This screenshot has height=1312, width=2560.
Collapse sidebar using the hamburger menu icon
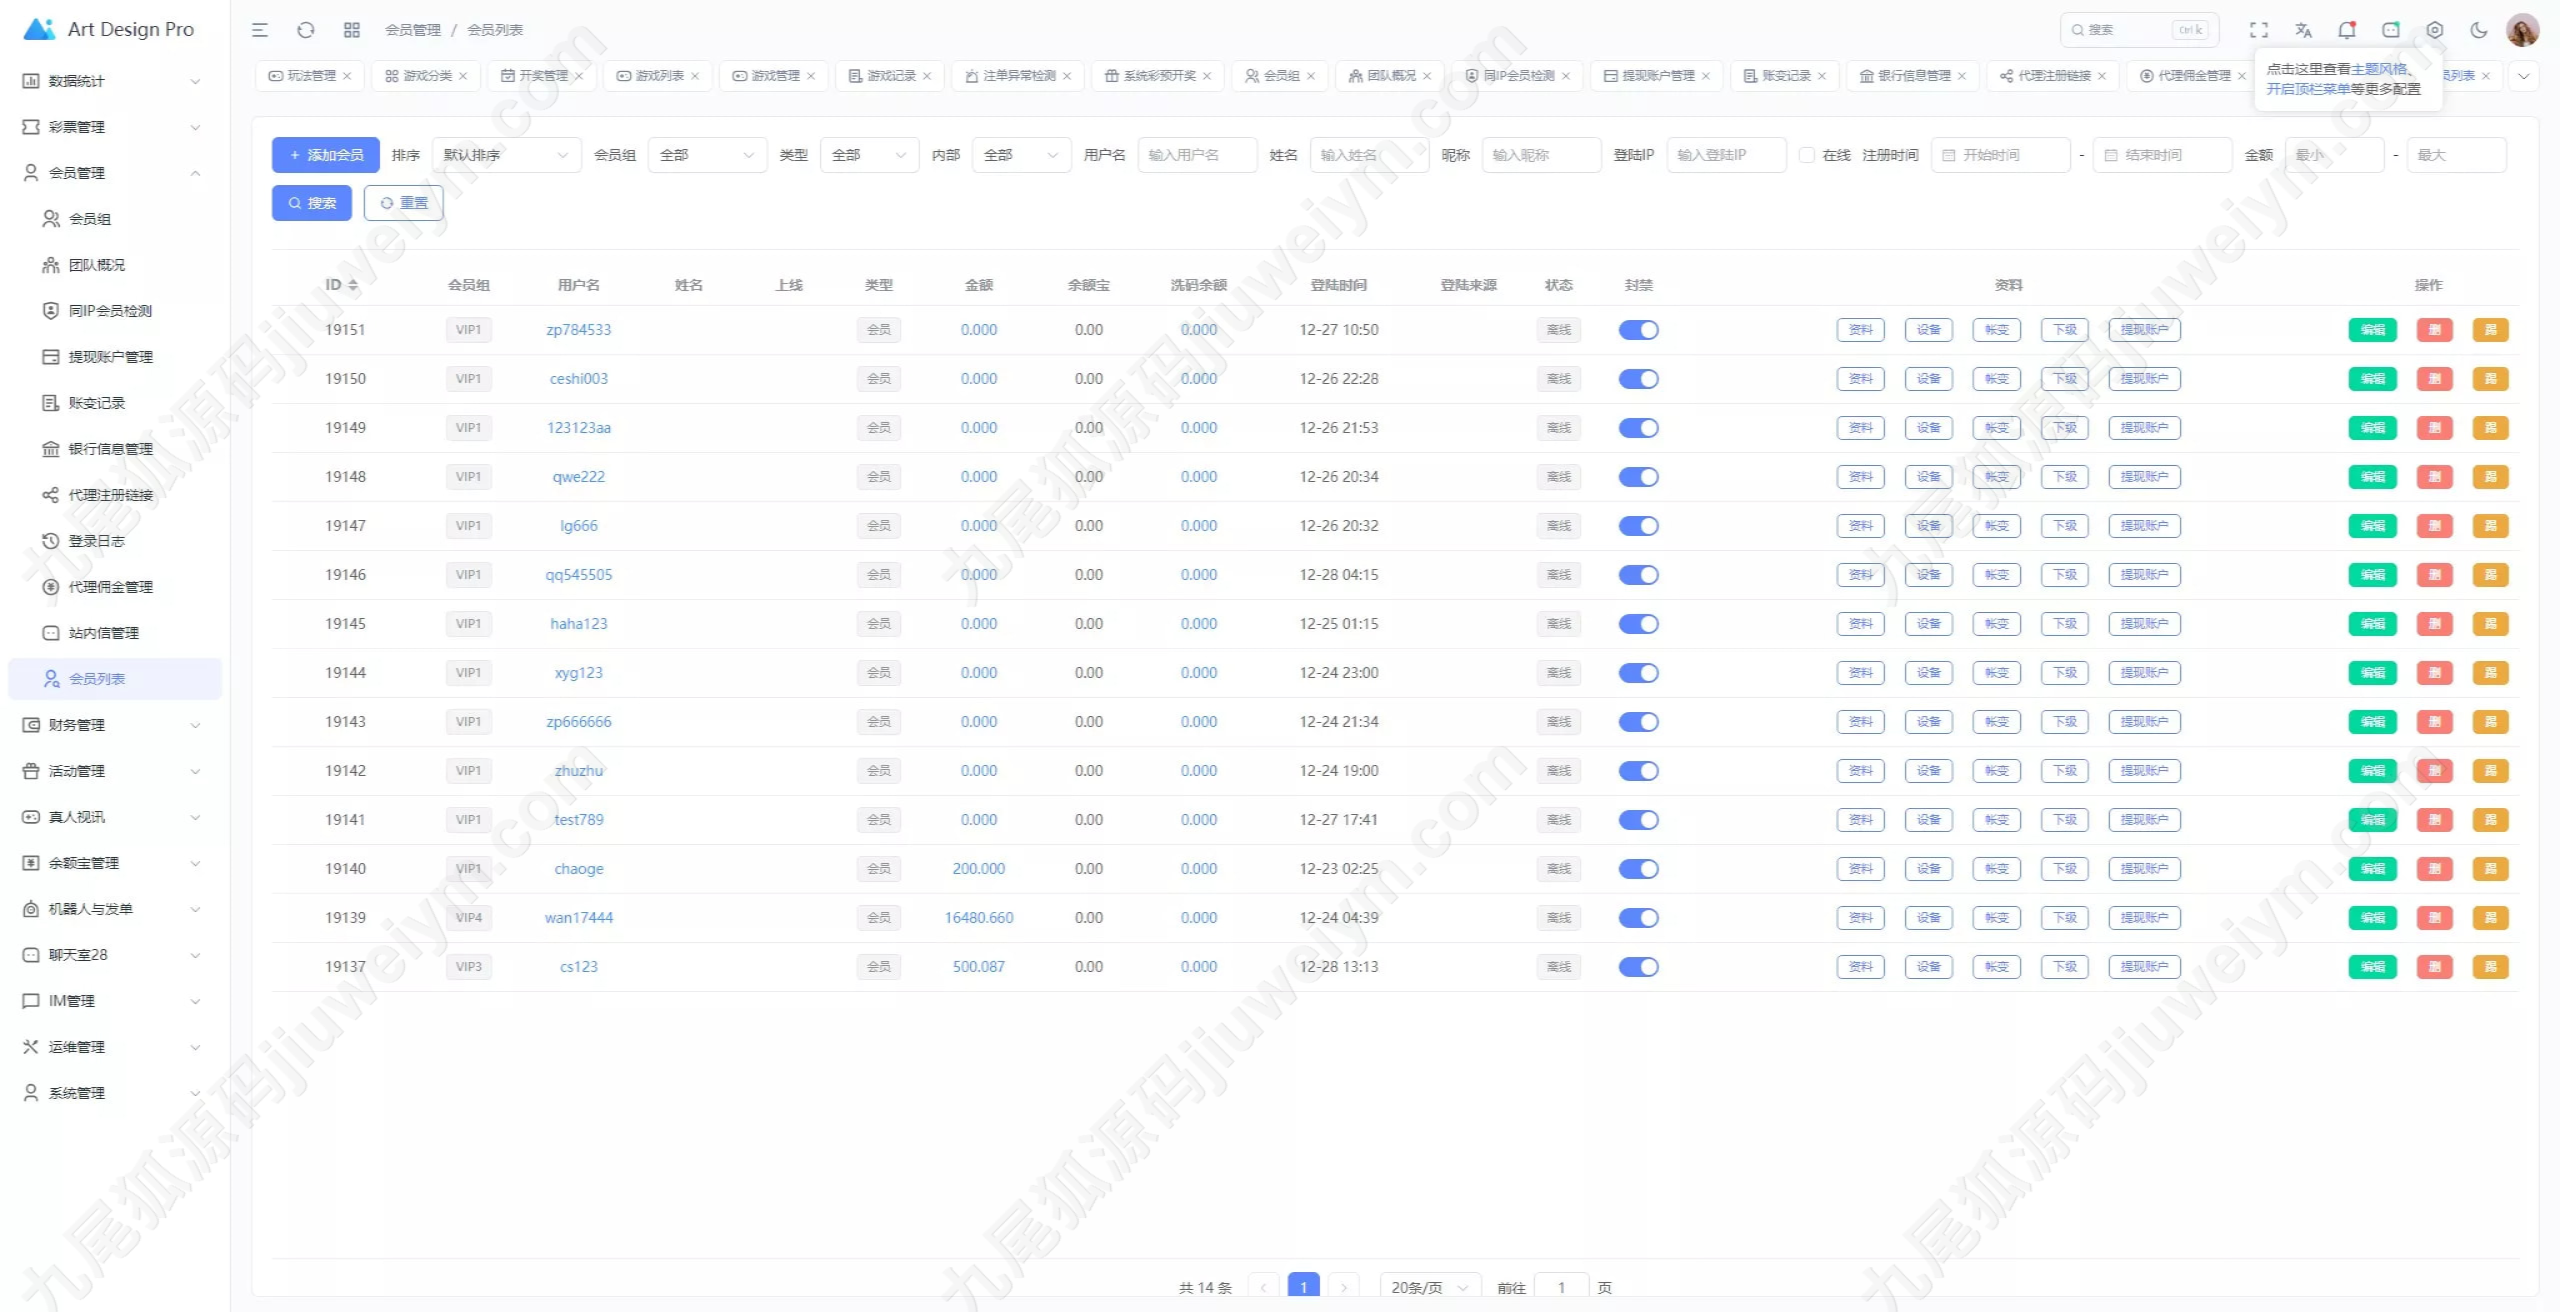pos(260,30)
